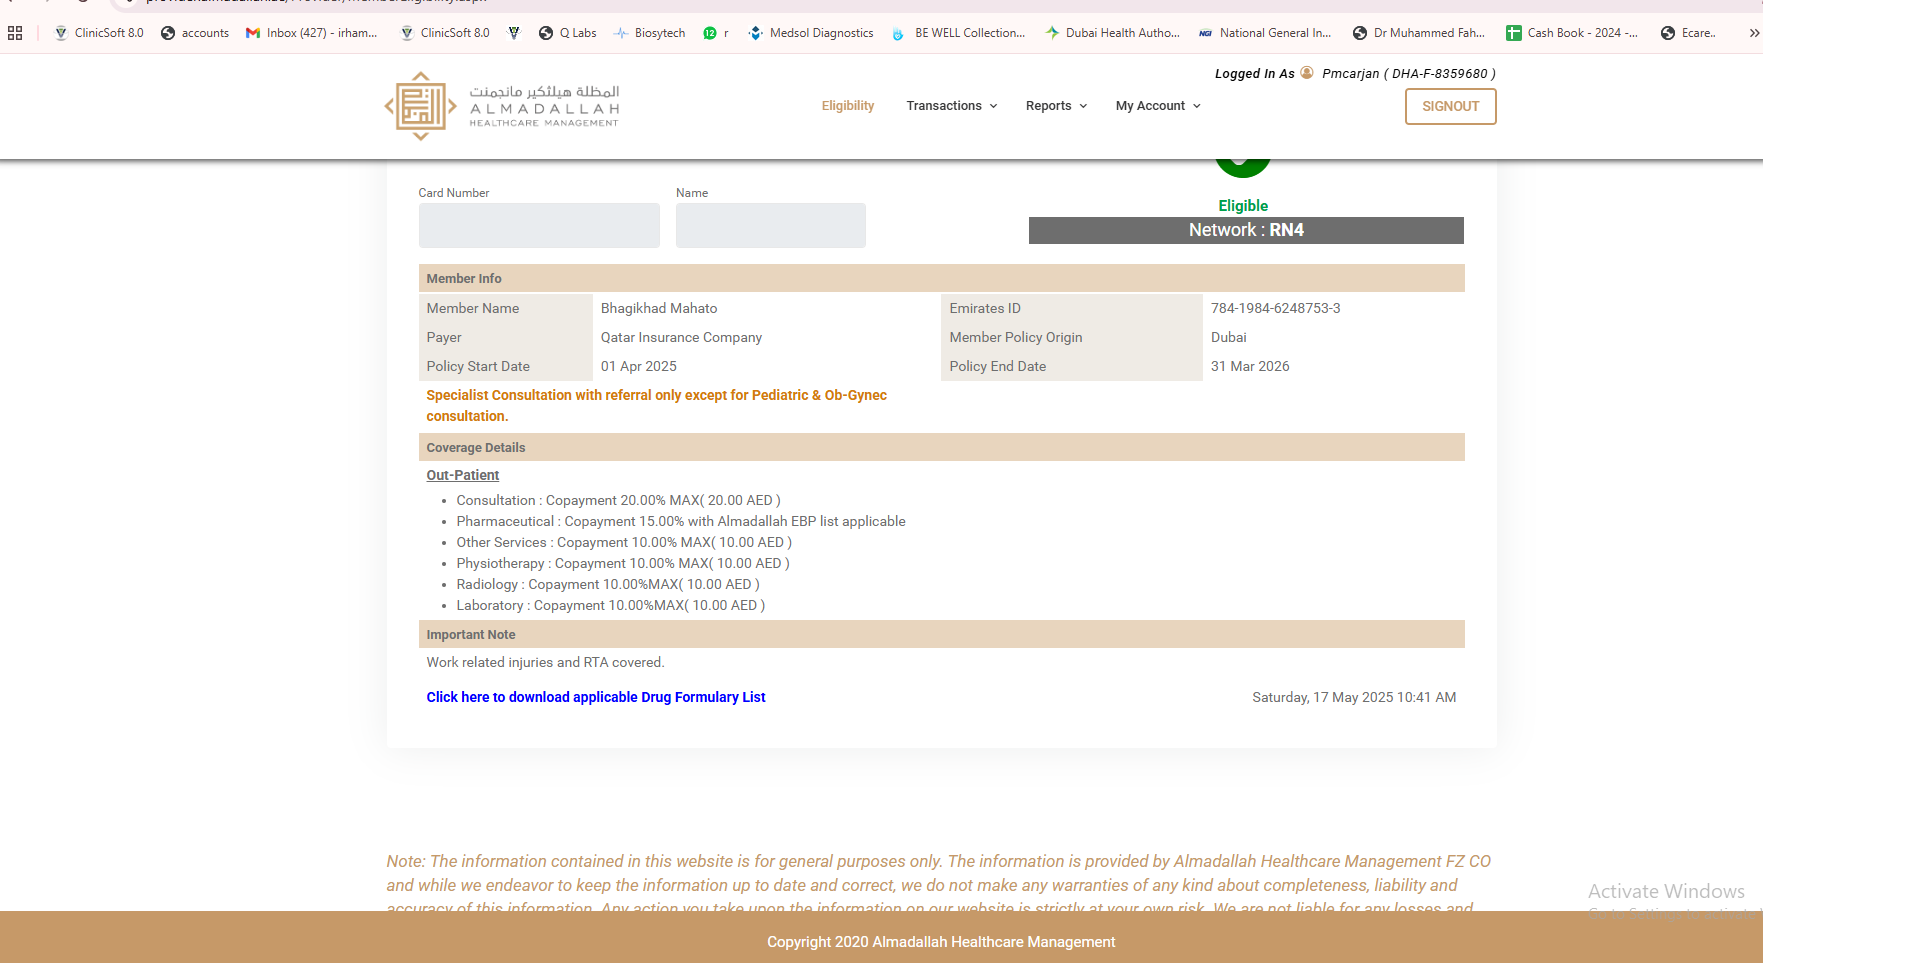
Task: Open the BE WELL Collection bookmark
Action: click(958, 33)
